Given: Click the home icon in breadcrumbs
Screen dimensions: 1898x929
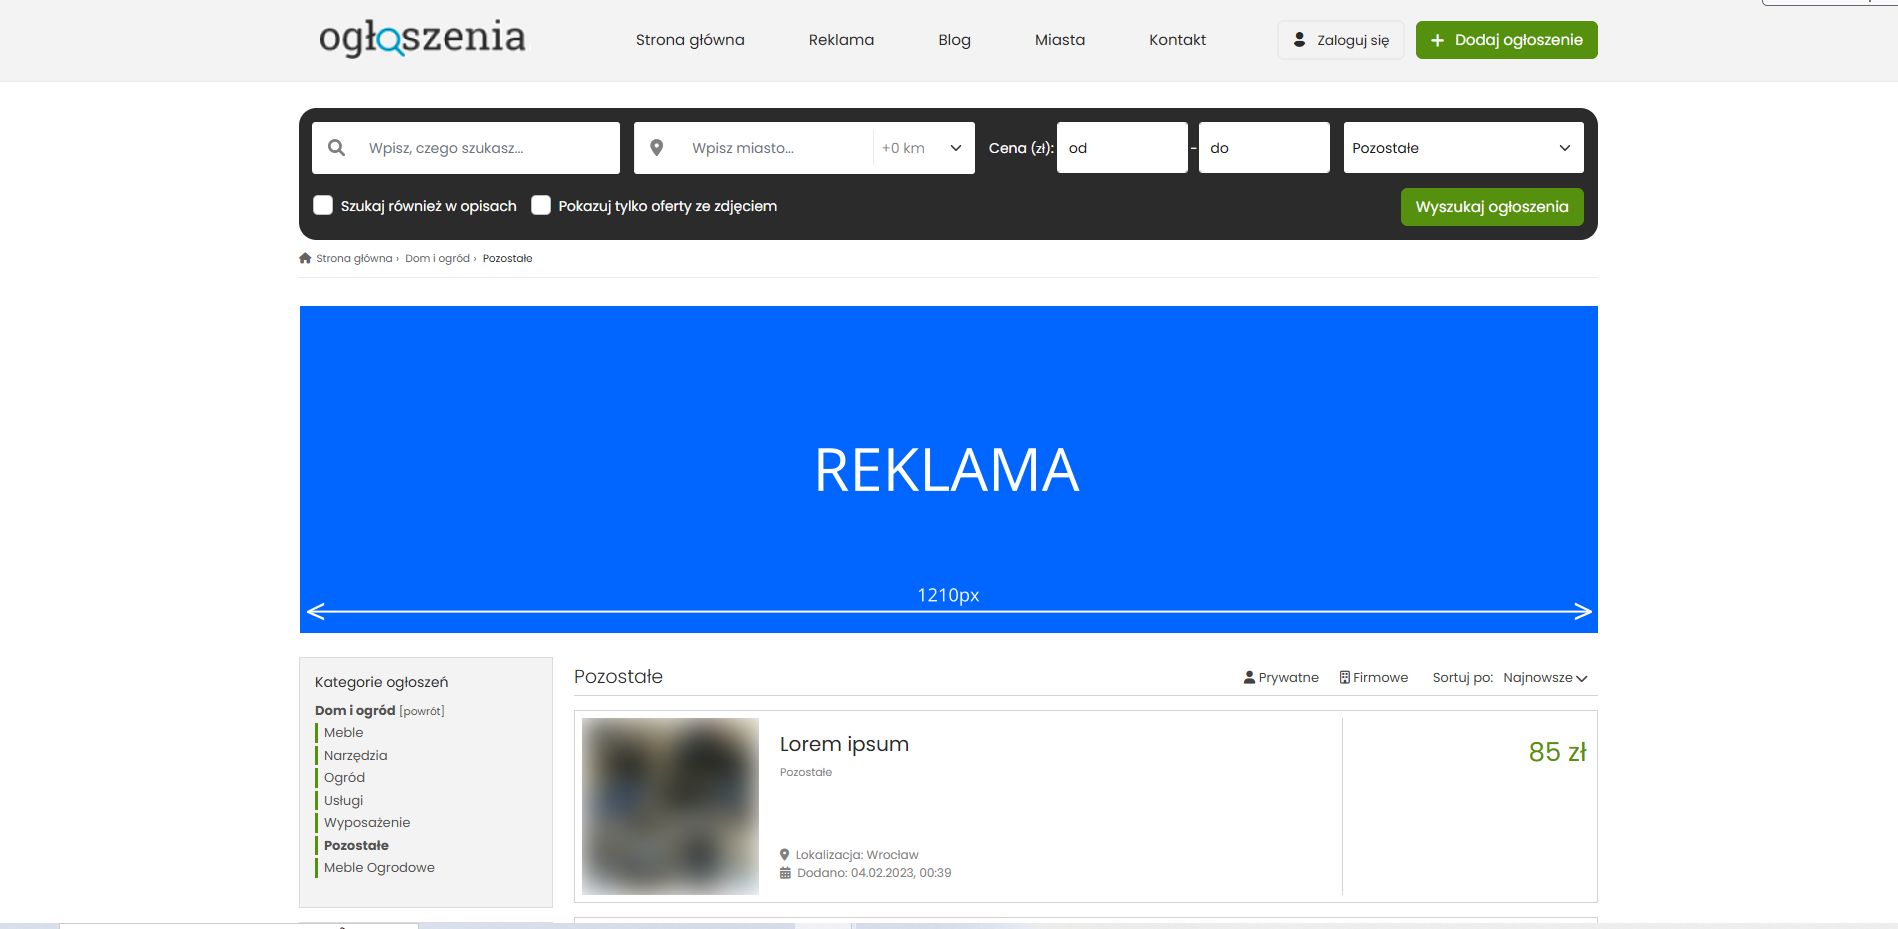Looking at the screenshot, I should point(305,258).
